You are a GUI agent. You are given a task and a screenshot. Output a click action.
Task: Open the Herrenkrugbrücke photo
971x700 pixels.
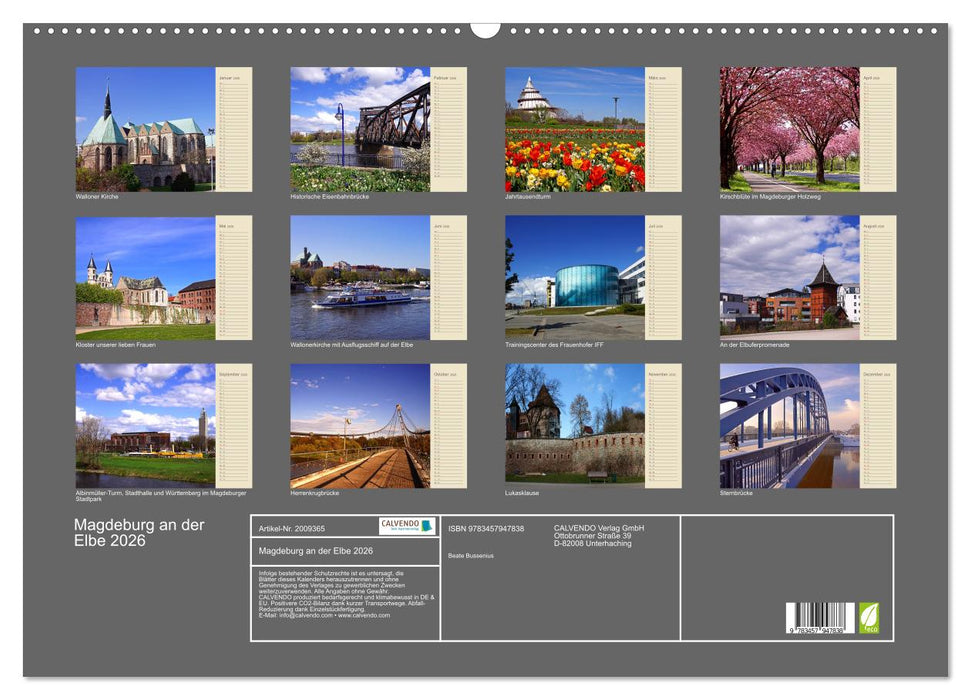tap(360, 425)
